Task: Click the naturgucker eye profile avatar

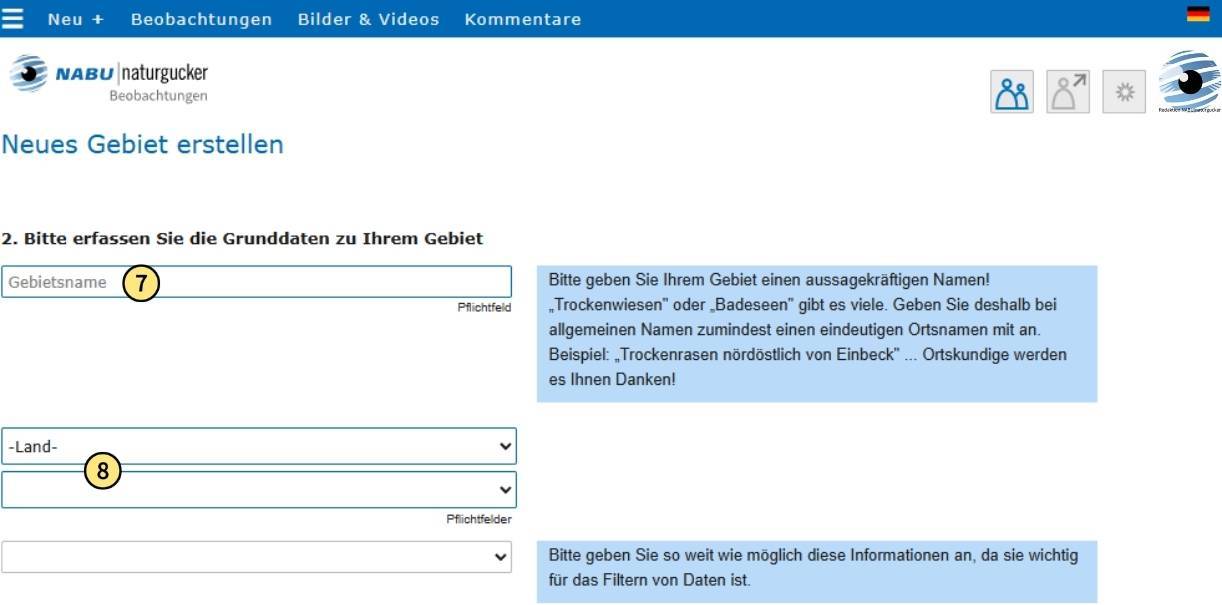Action: click(1189, 82)
